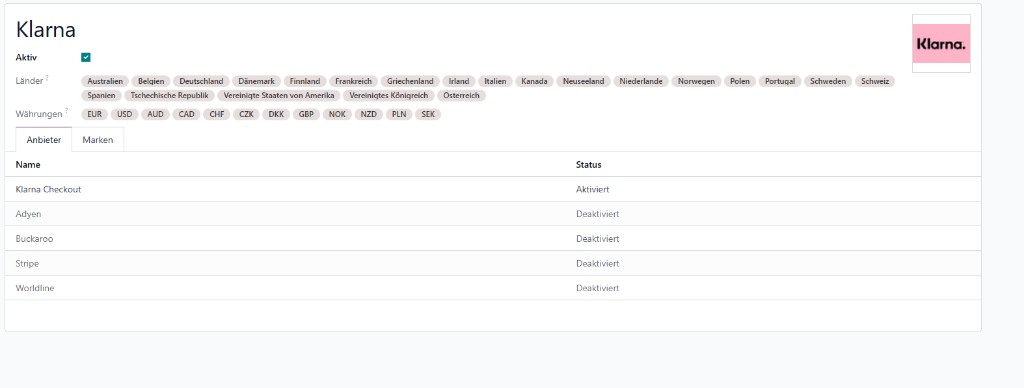The image size is (1024, 388).
Task: Sort the table by Status column
Action: pos(588,165)
